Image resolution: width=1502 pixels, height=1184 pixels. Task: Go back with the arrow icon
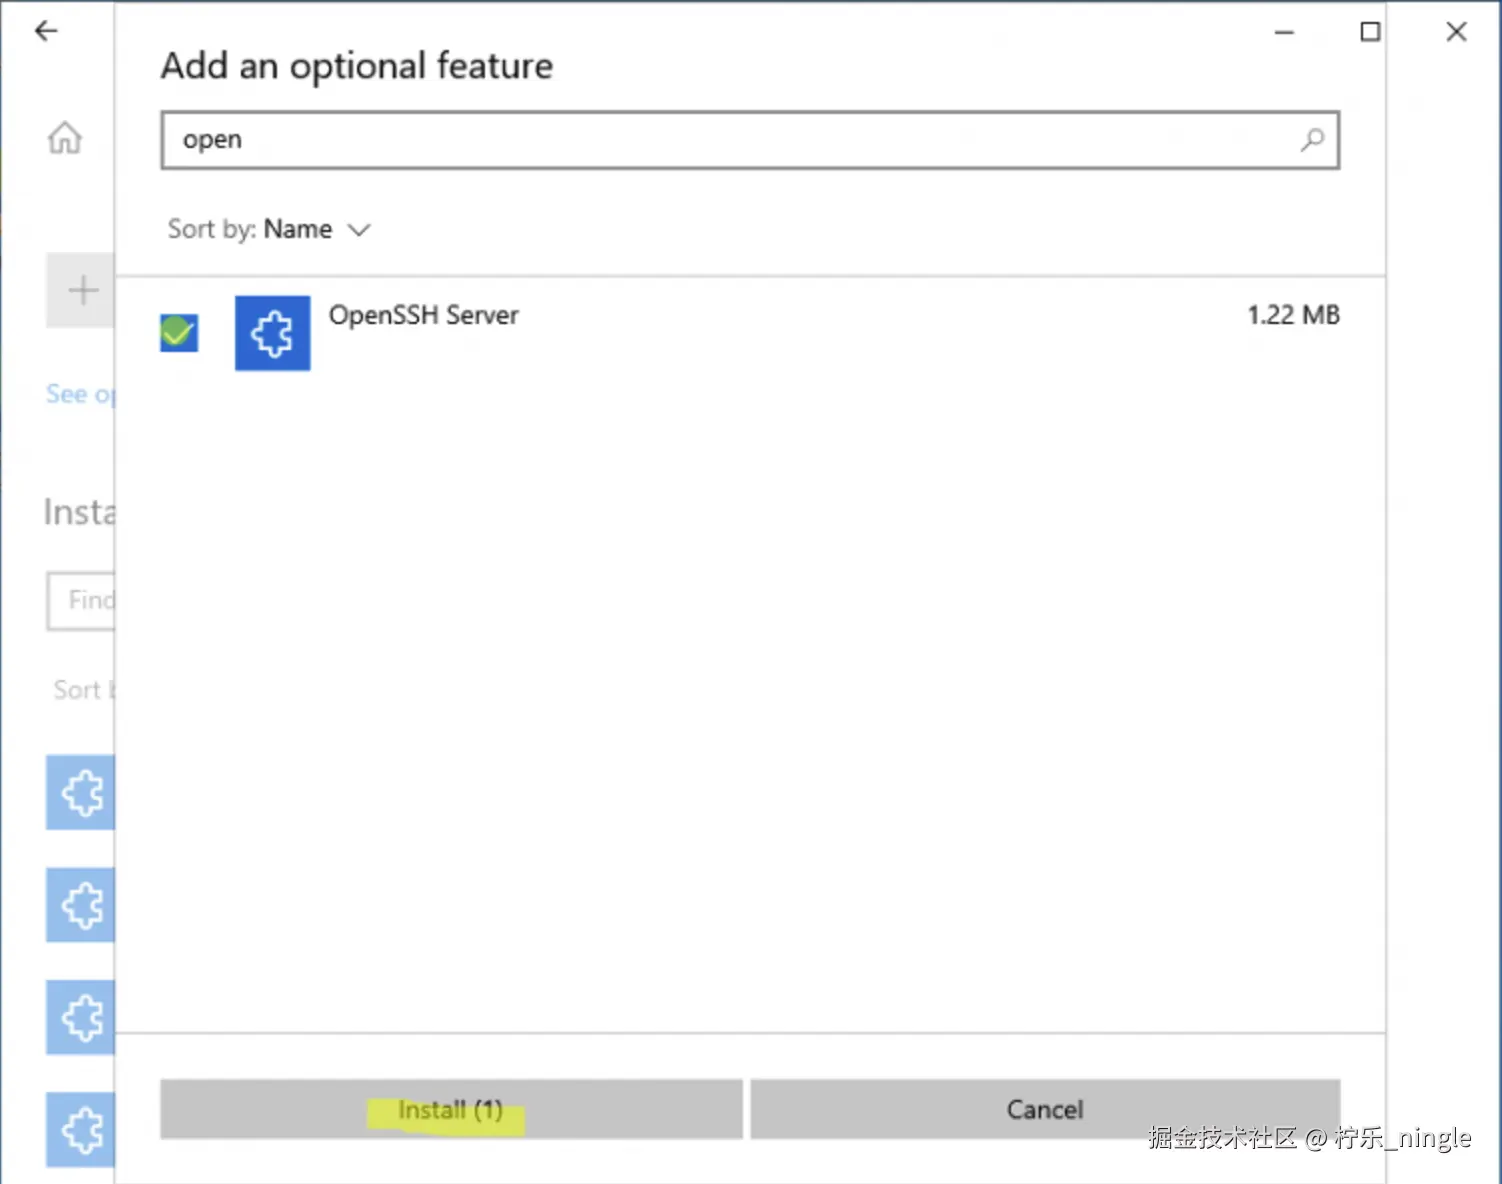46,31
